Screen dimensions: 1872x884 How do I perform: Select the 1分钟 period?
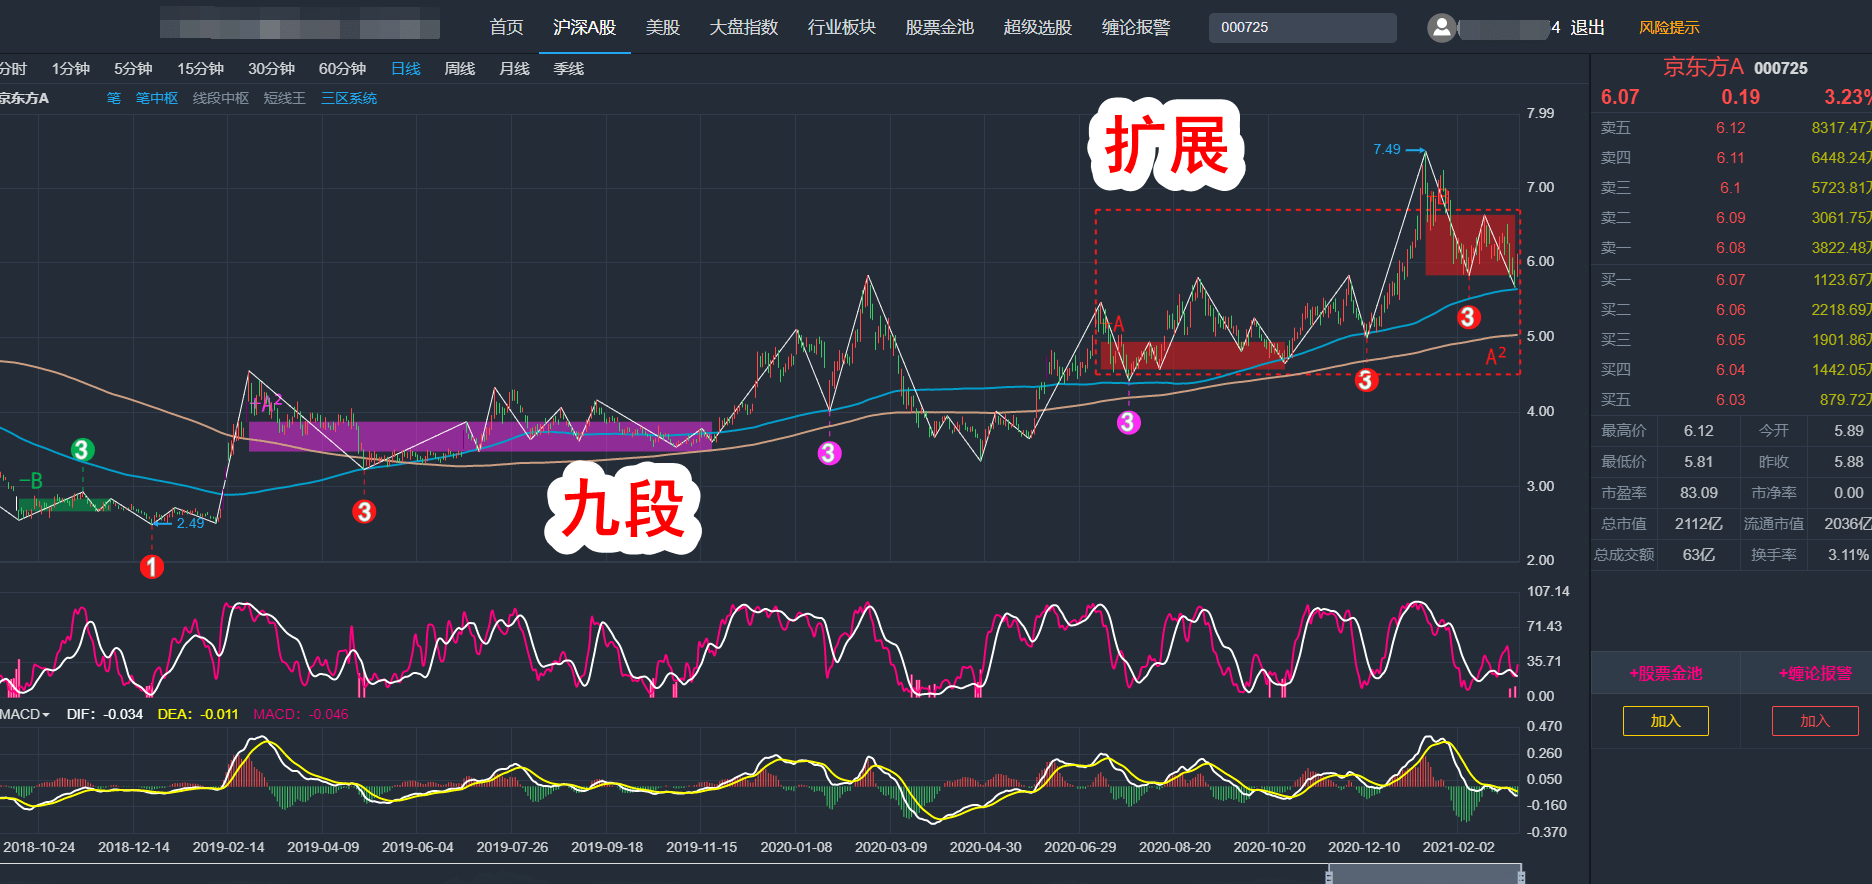(71, 68)
